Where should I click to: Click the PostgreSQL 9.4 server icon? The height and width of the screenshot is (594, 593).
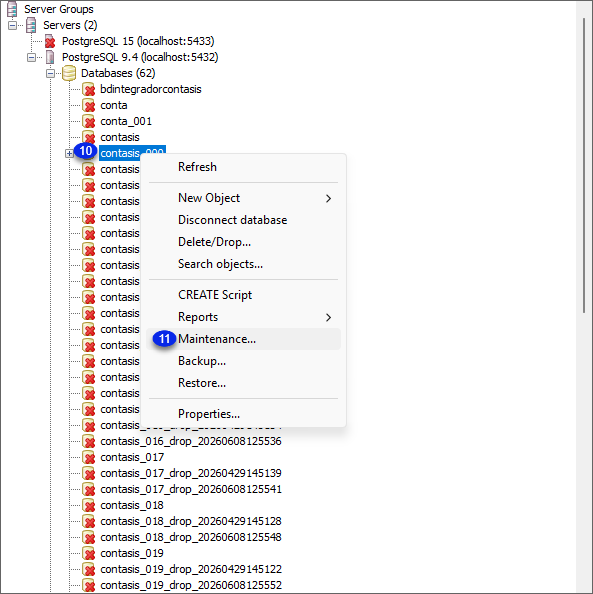coord(50,57)
